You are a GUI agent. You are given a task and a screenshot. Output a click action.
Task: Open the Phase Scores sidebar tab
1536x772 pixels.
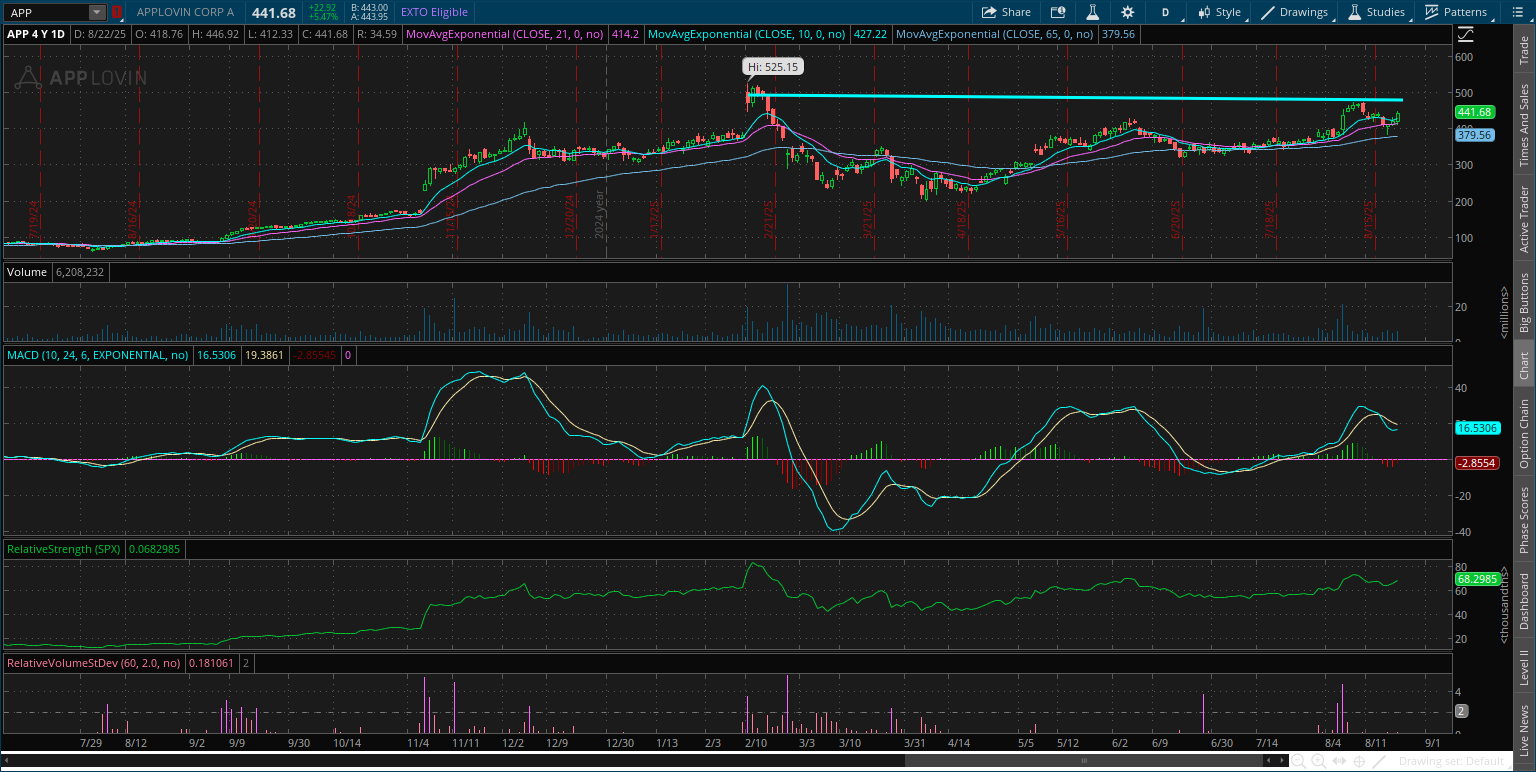(x=1524, y=519)
